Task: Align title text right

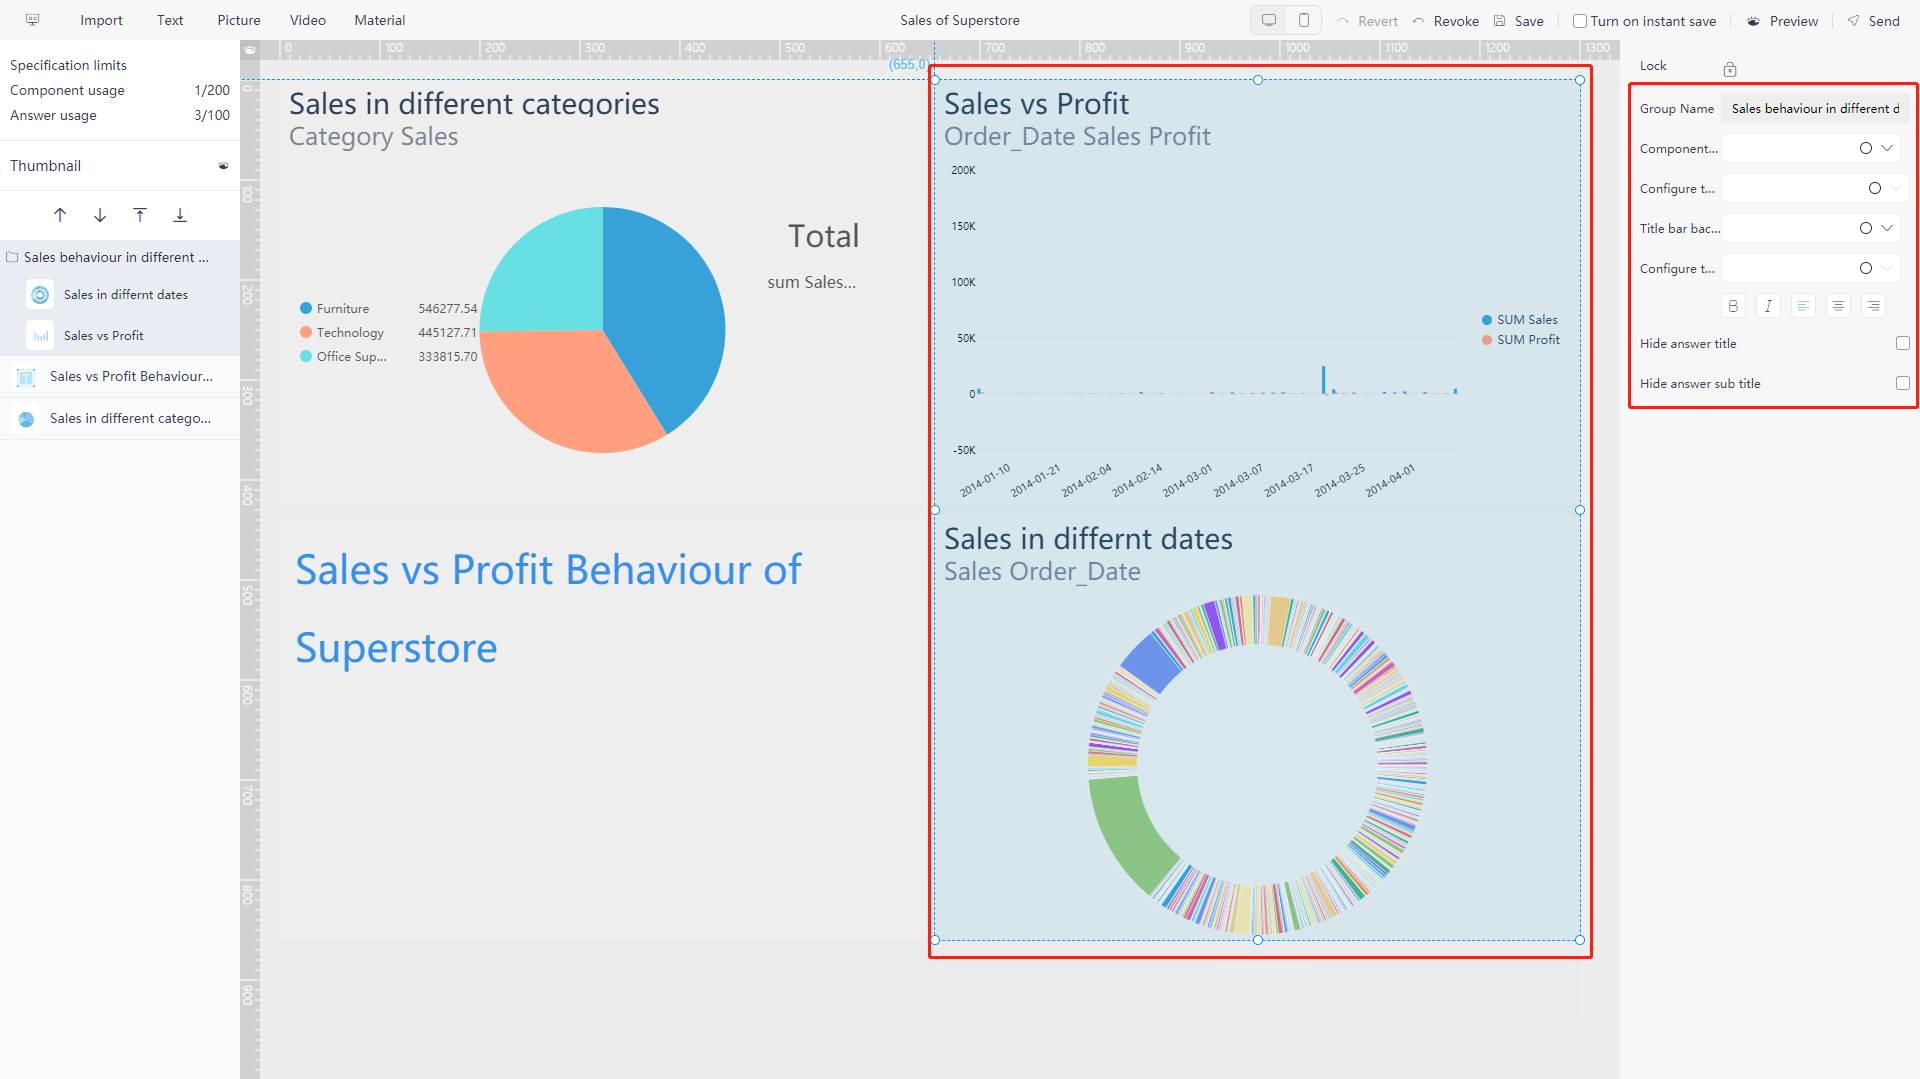Action: click(1873, 306)
